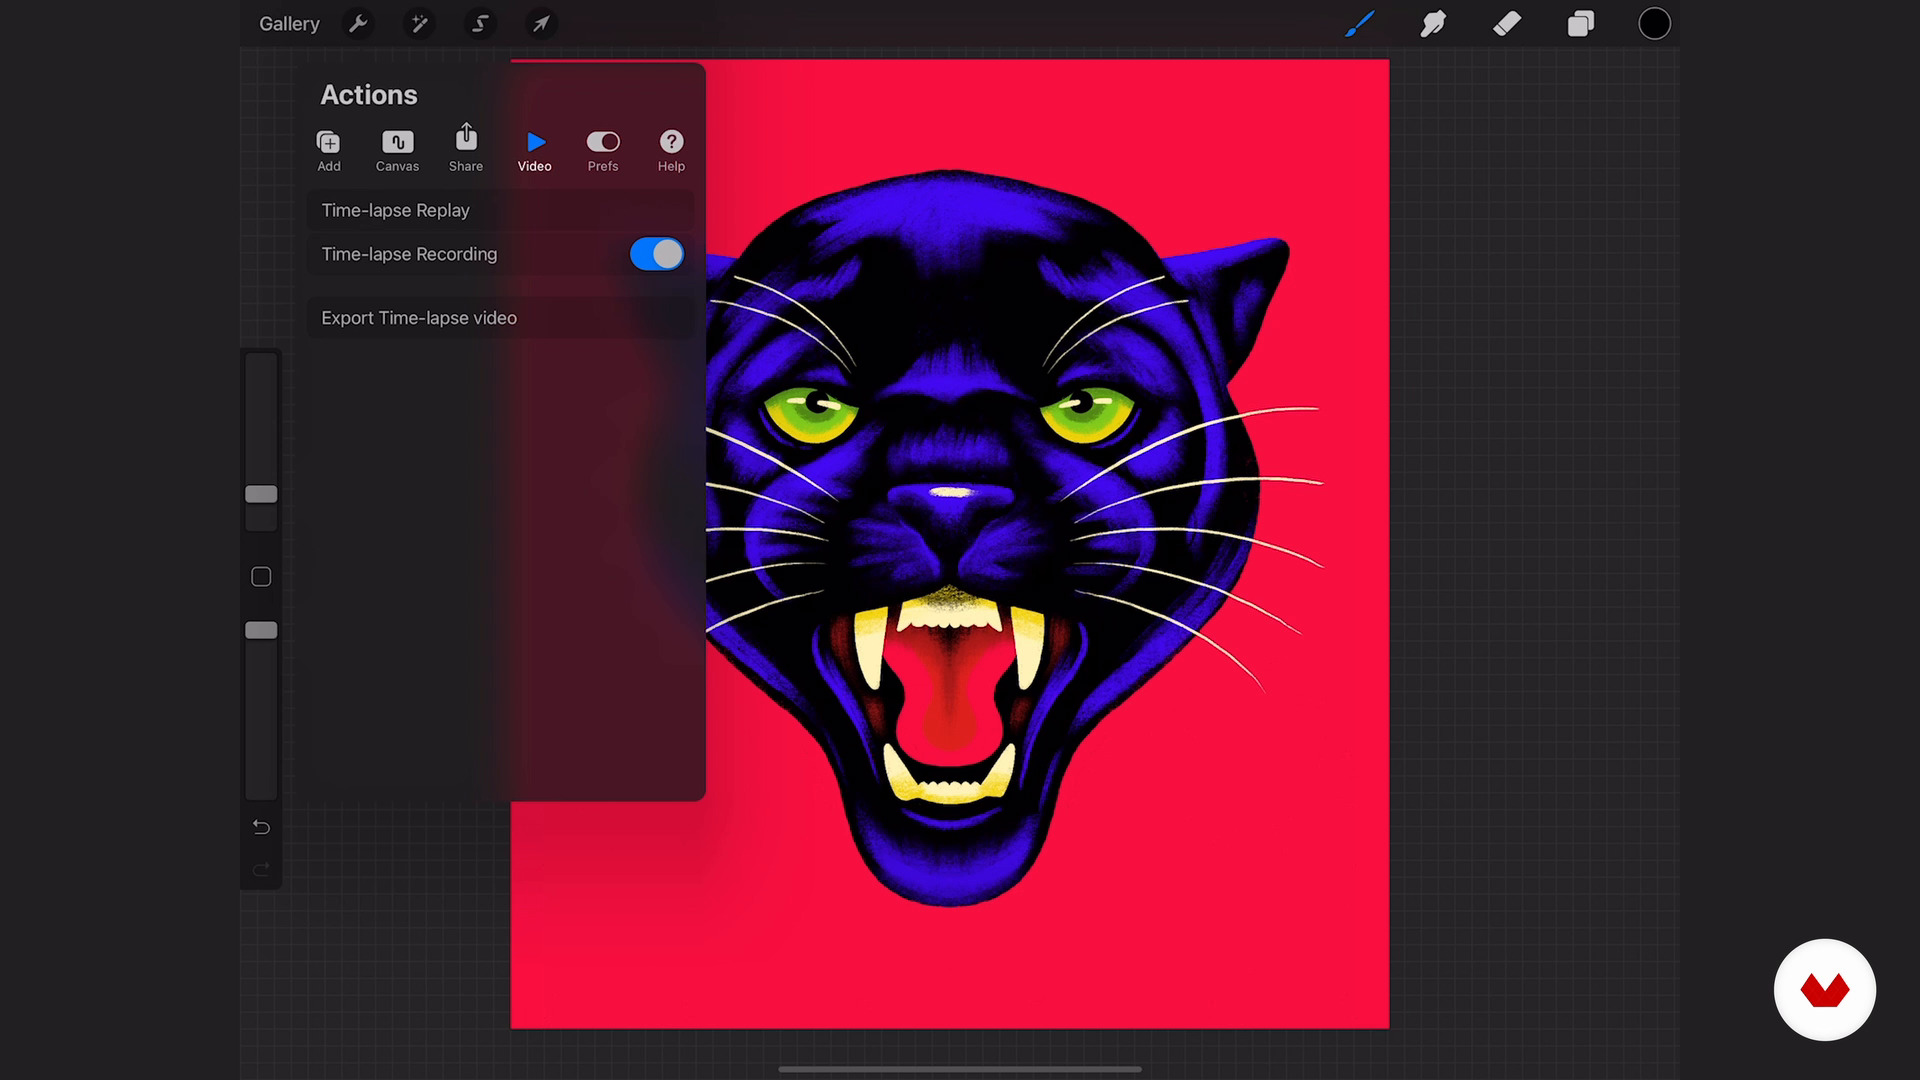Choose Export Time-lapse video

coord(500,318)
